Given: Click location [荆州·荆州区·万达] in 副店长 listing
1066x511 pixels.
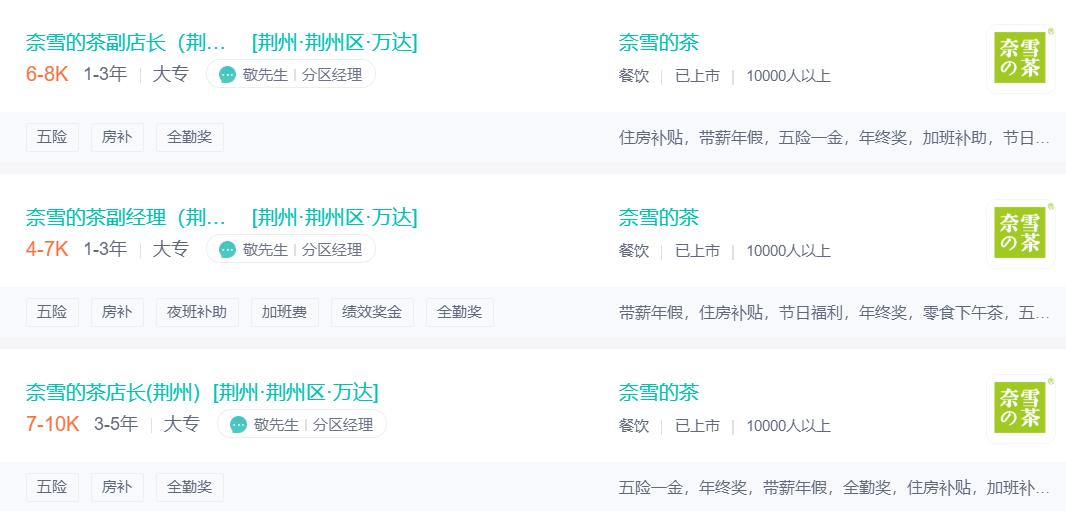Looking at the screenshot, I should 334,43.
